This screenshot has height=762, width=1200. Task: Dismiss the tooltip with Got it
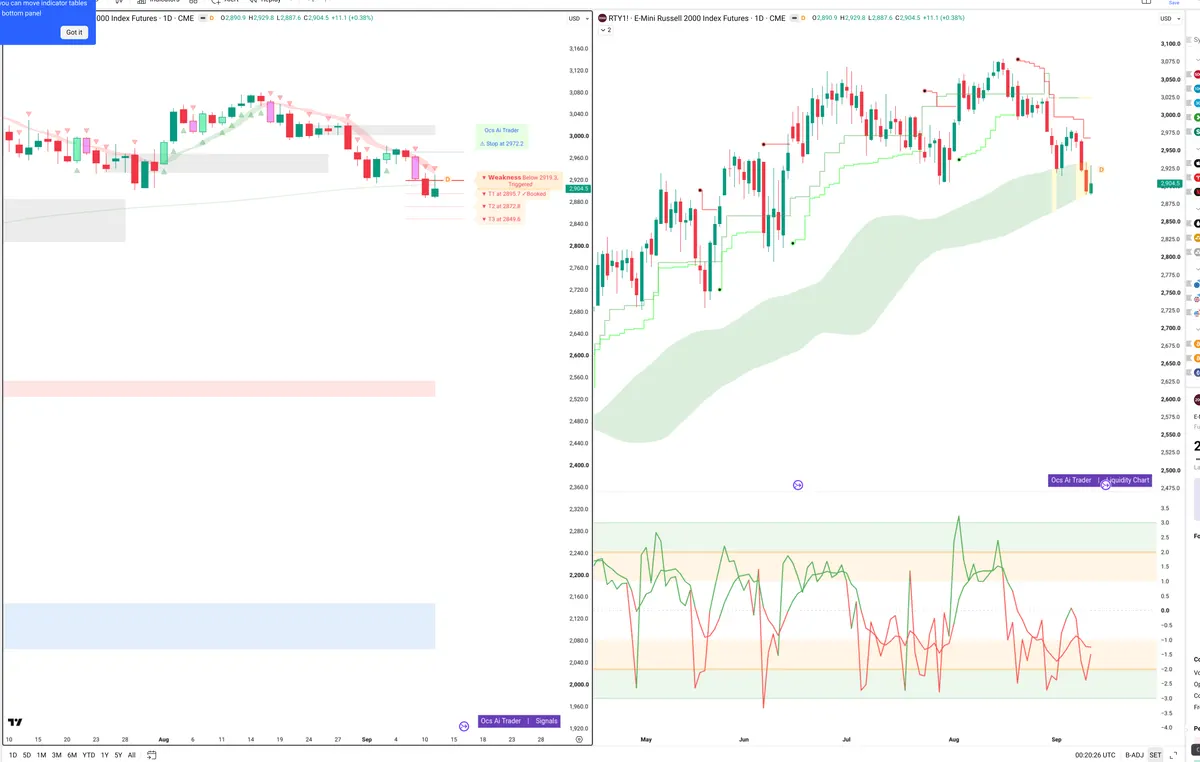[x=74, y=32]
